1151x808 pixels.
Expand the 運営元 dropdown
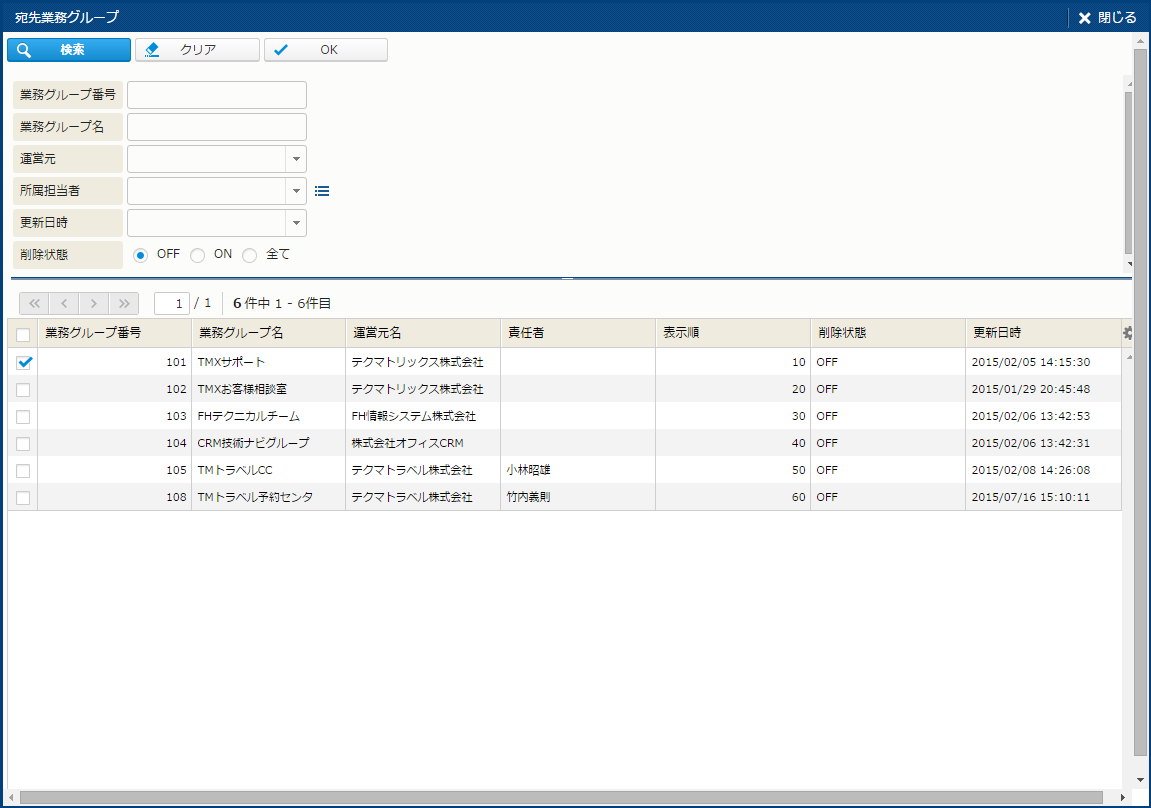click(296, 159)
